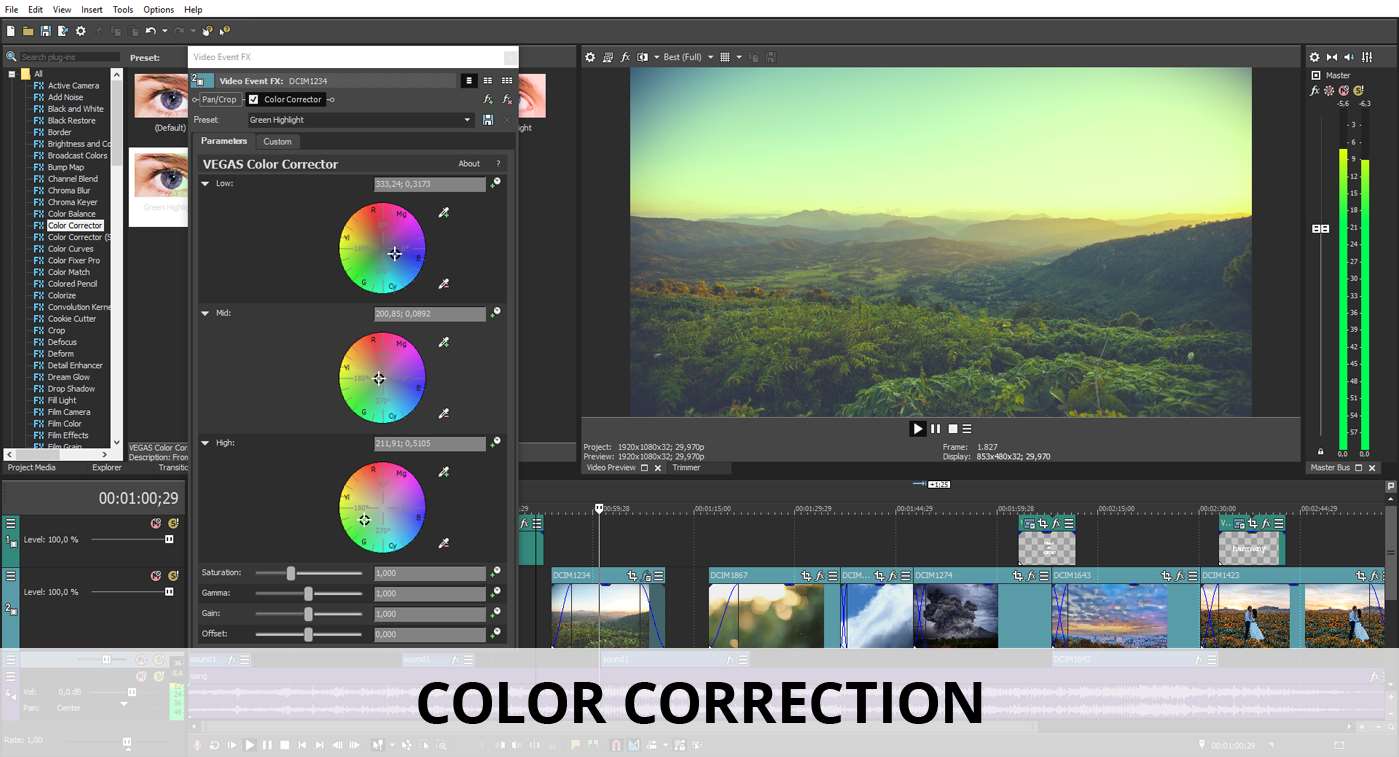Mute the Master bus output
The width and height of the screenshot is (1399, 757).
1343,91
